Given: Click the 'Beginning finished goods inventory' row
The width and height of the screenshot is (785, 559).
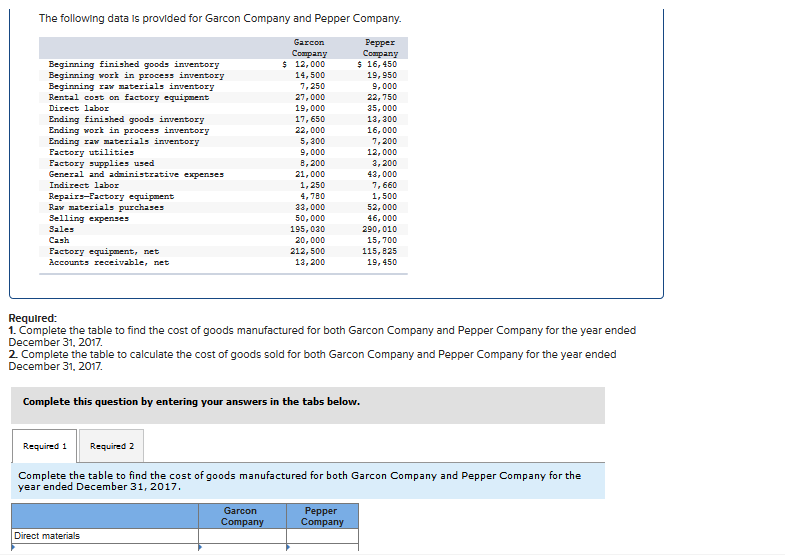Looking at the screenshot, I should 223,65.
